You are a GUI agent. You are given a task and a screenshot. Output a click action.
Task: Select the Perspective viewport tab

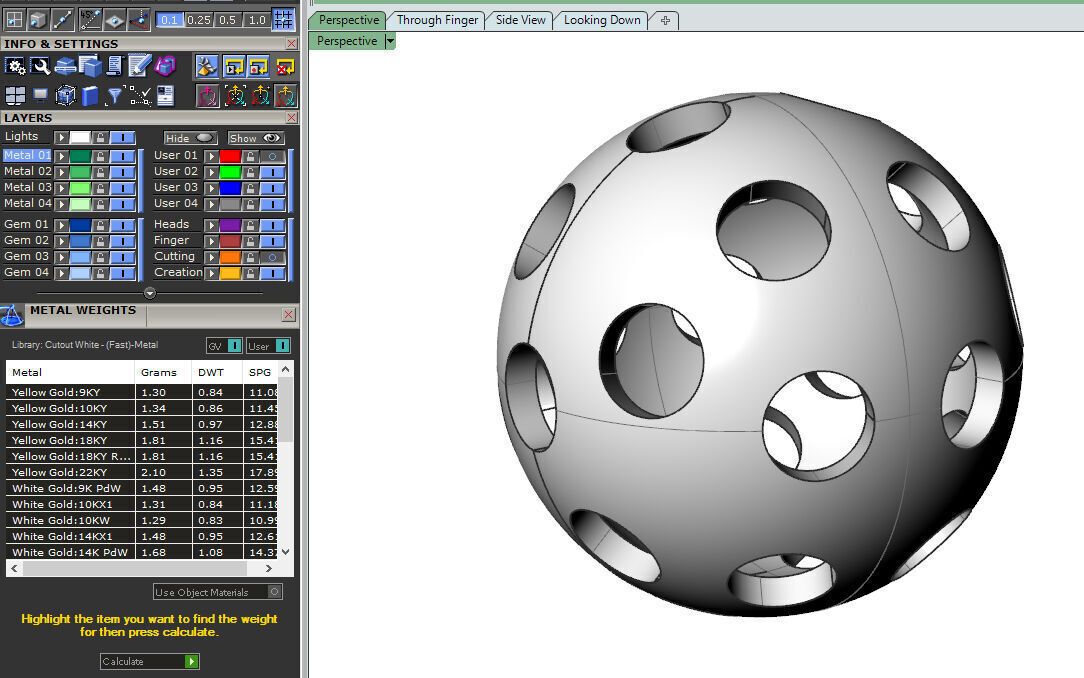pos(348,20)
